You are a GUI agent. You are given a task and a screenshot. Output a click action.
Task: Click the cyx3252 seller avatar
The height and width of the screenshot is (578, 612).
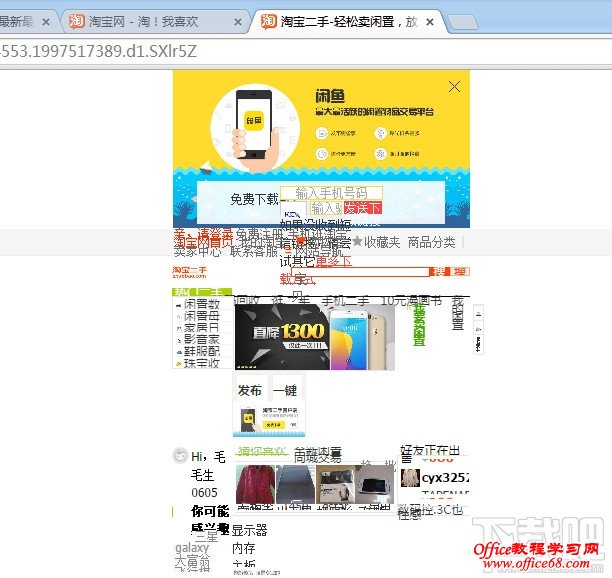pos(410,478)
